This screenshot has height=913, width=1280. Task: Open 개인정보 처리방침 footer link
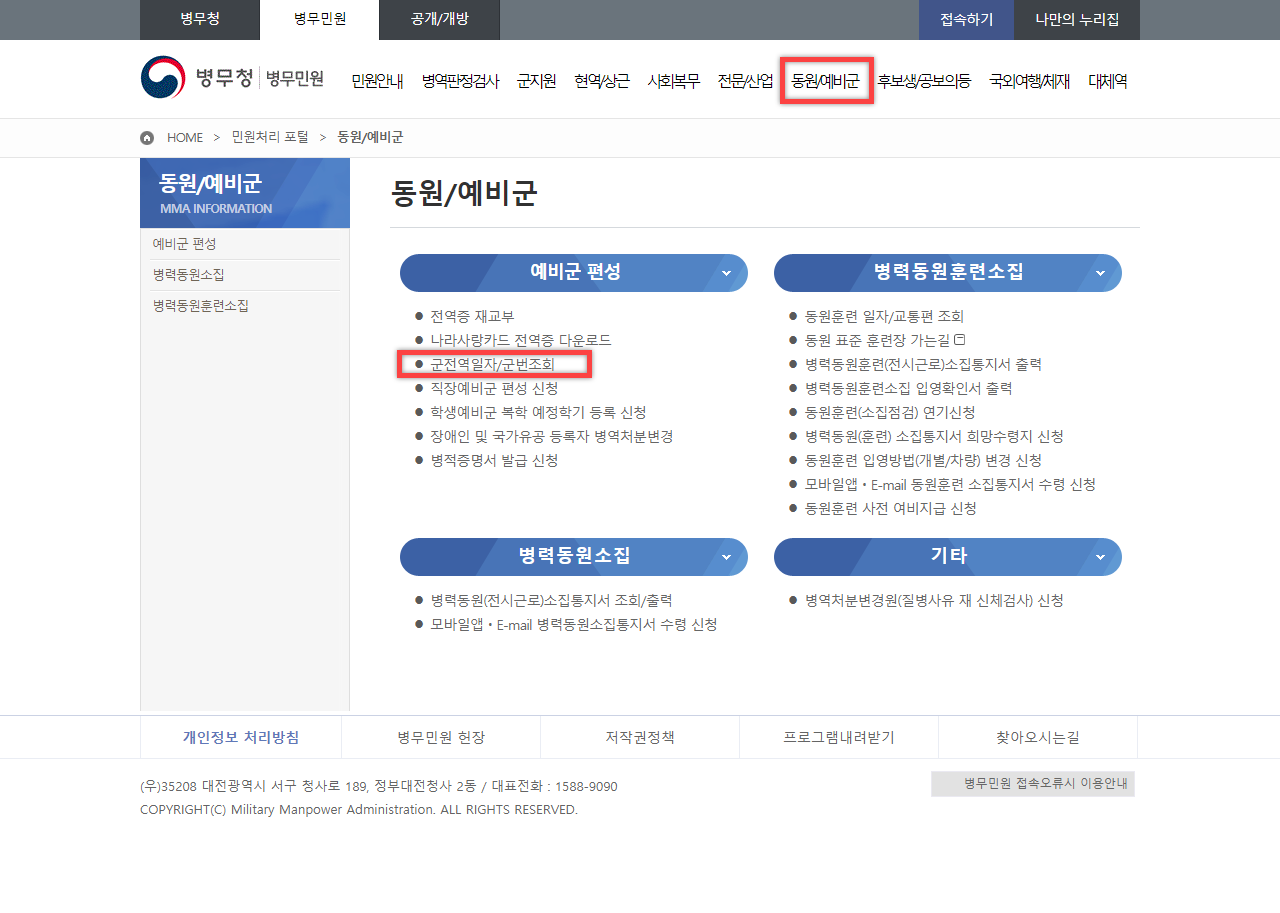(x=241, y=738)
